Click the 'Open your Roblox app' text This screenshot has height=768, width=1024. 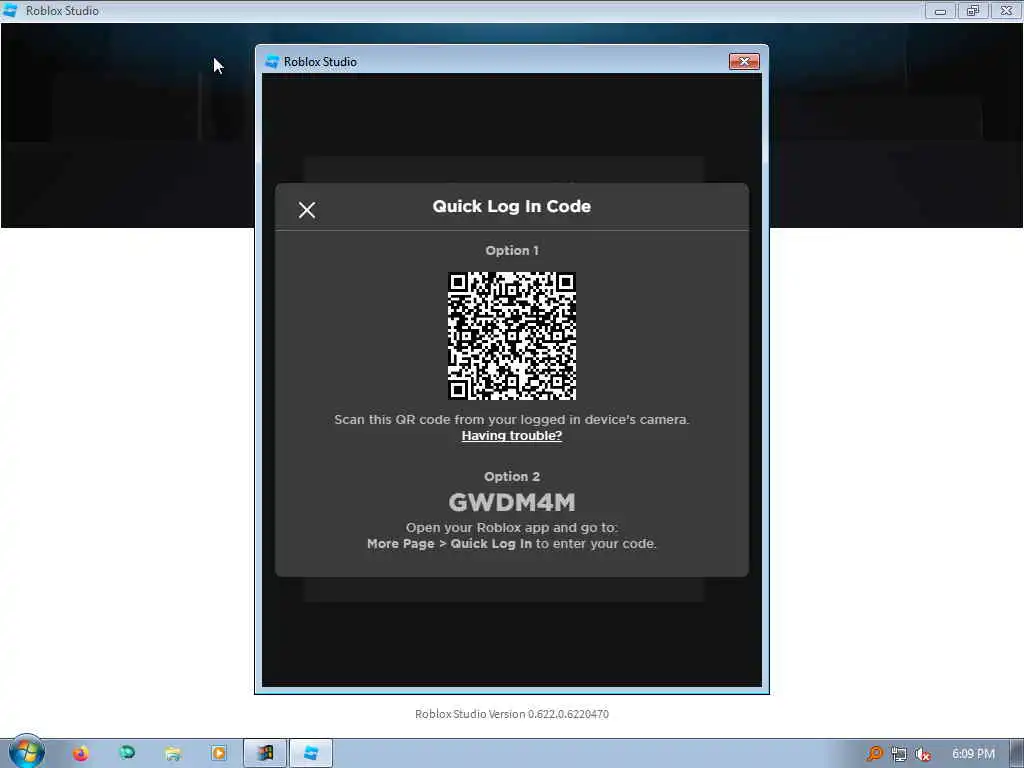(x=511, y=527)
